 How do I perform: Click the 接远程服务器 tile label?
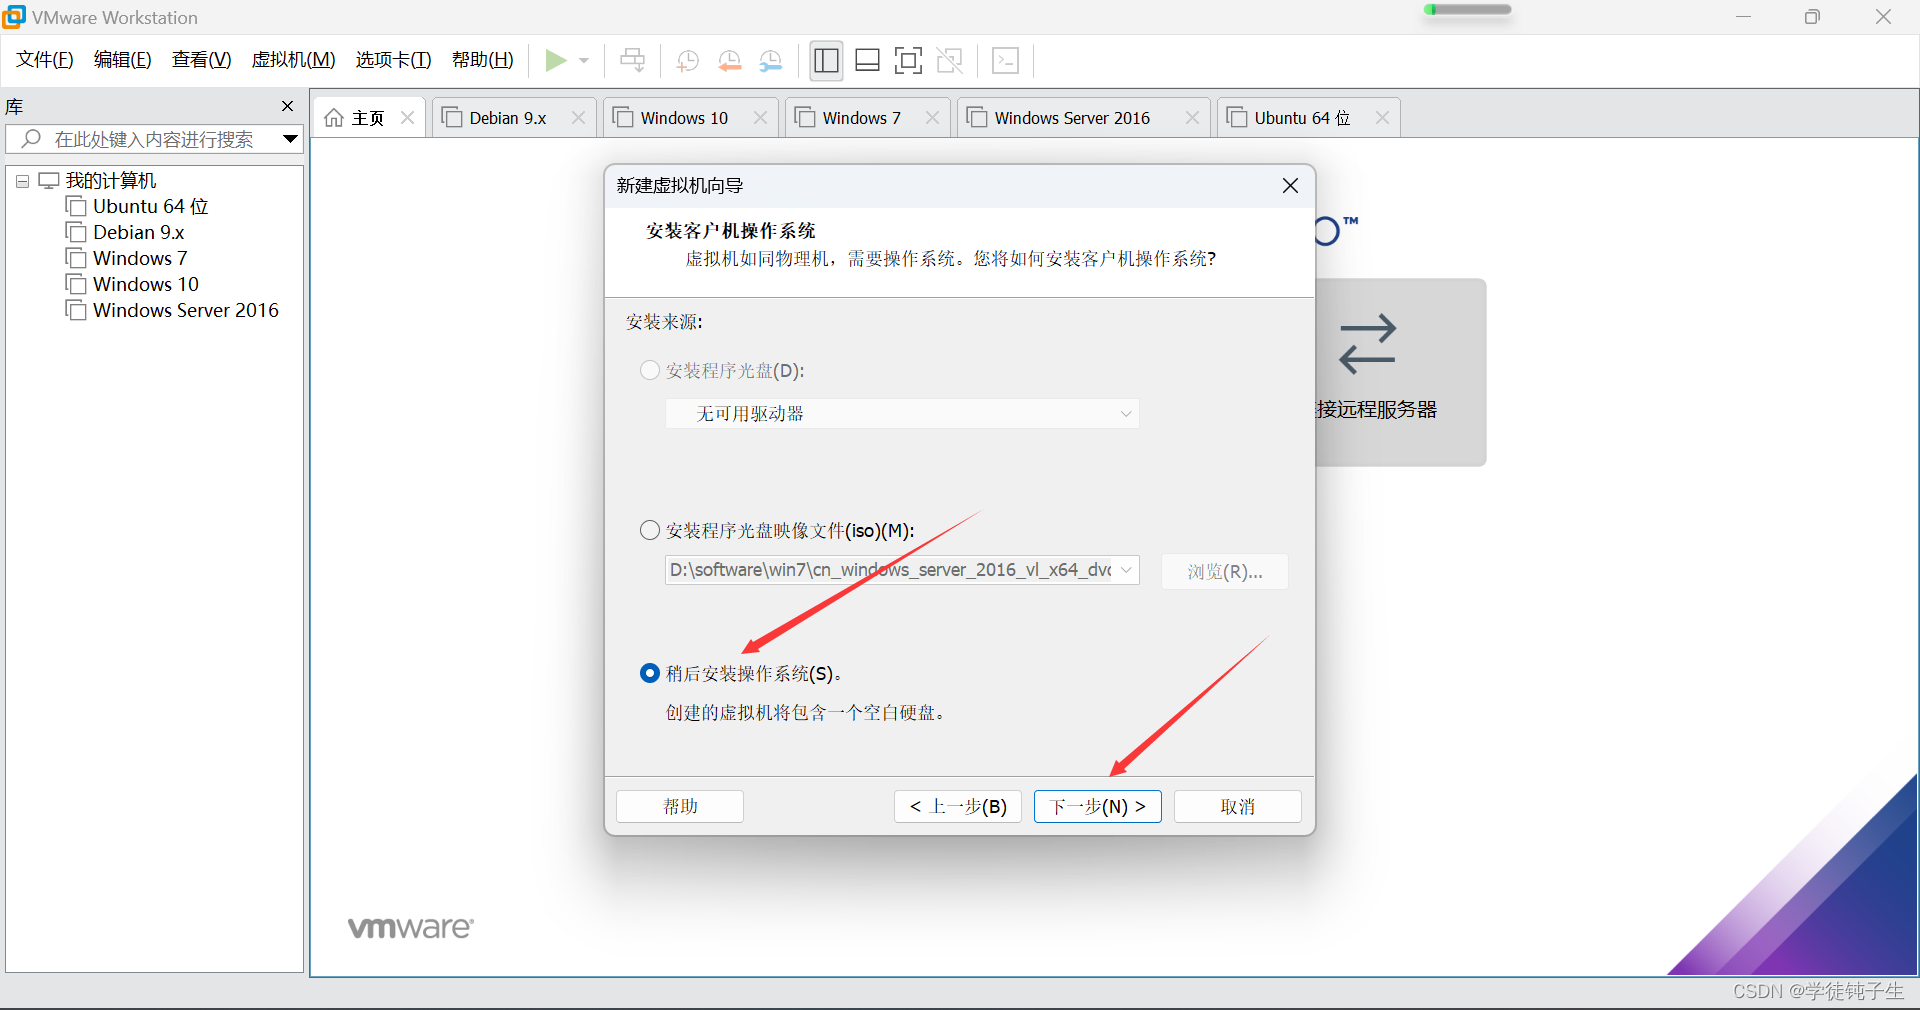pos(1376,410)
